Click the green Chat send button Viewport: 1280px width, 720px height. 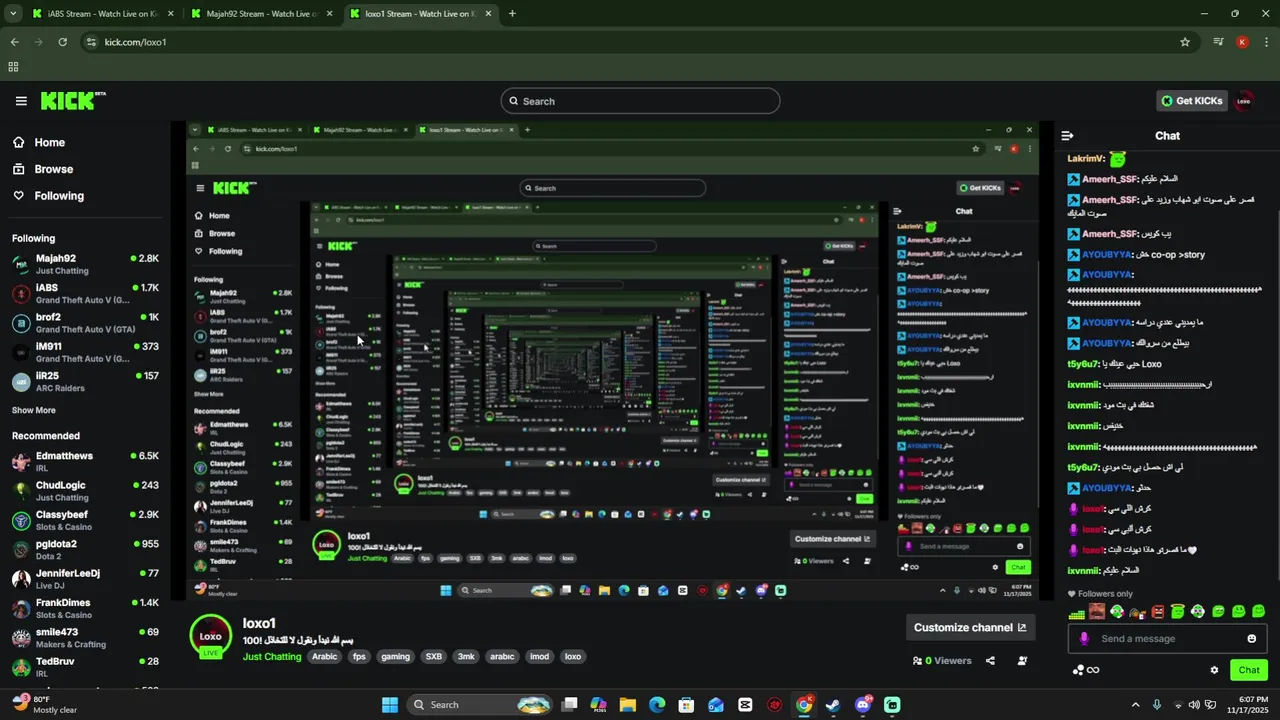point(1249,670)
